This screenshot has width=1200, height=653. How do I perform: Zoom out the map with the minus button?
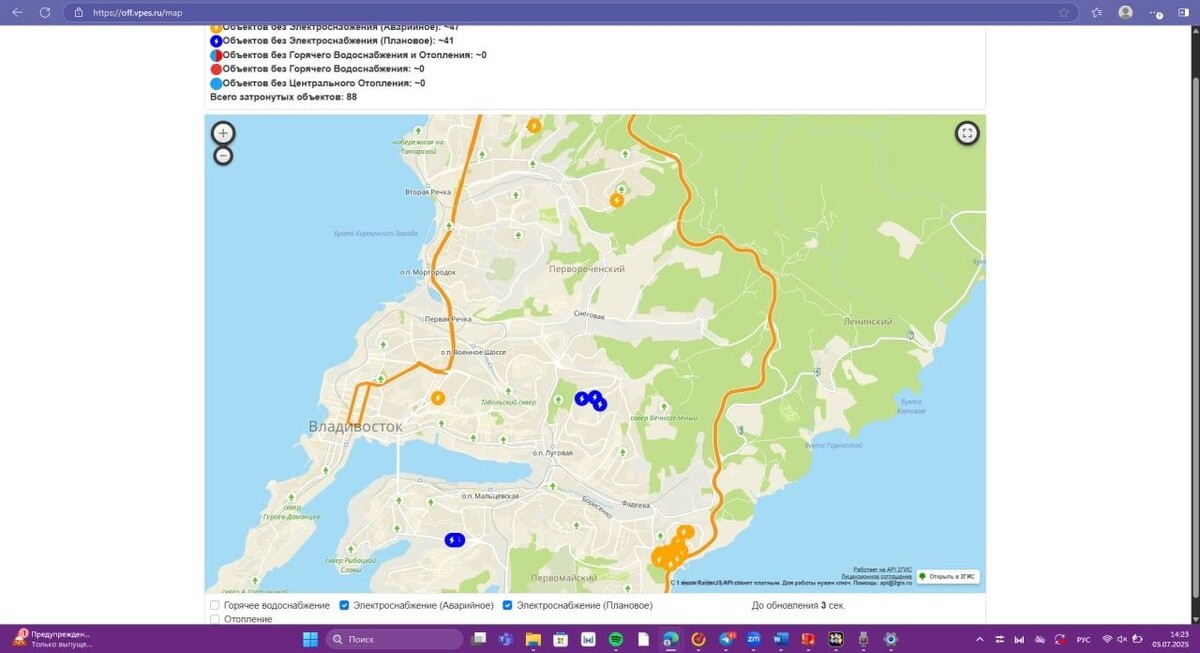click(223, 156)
